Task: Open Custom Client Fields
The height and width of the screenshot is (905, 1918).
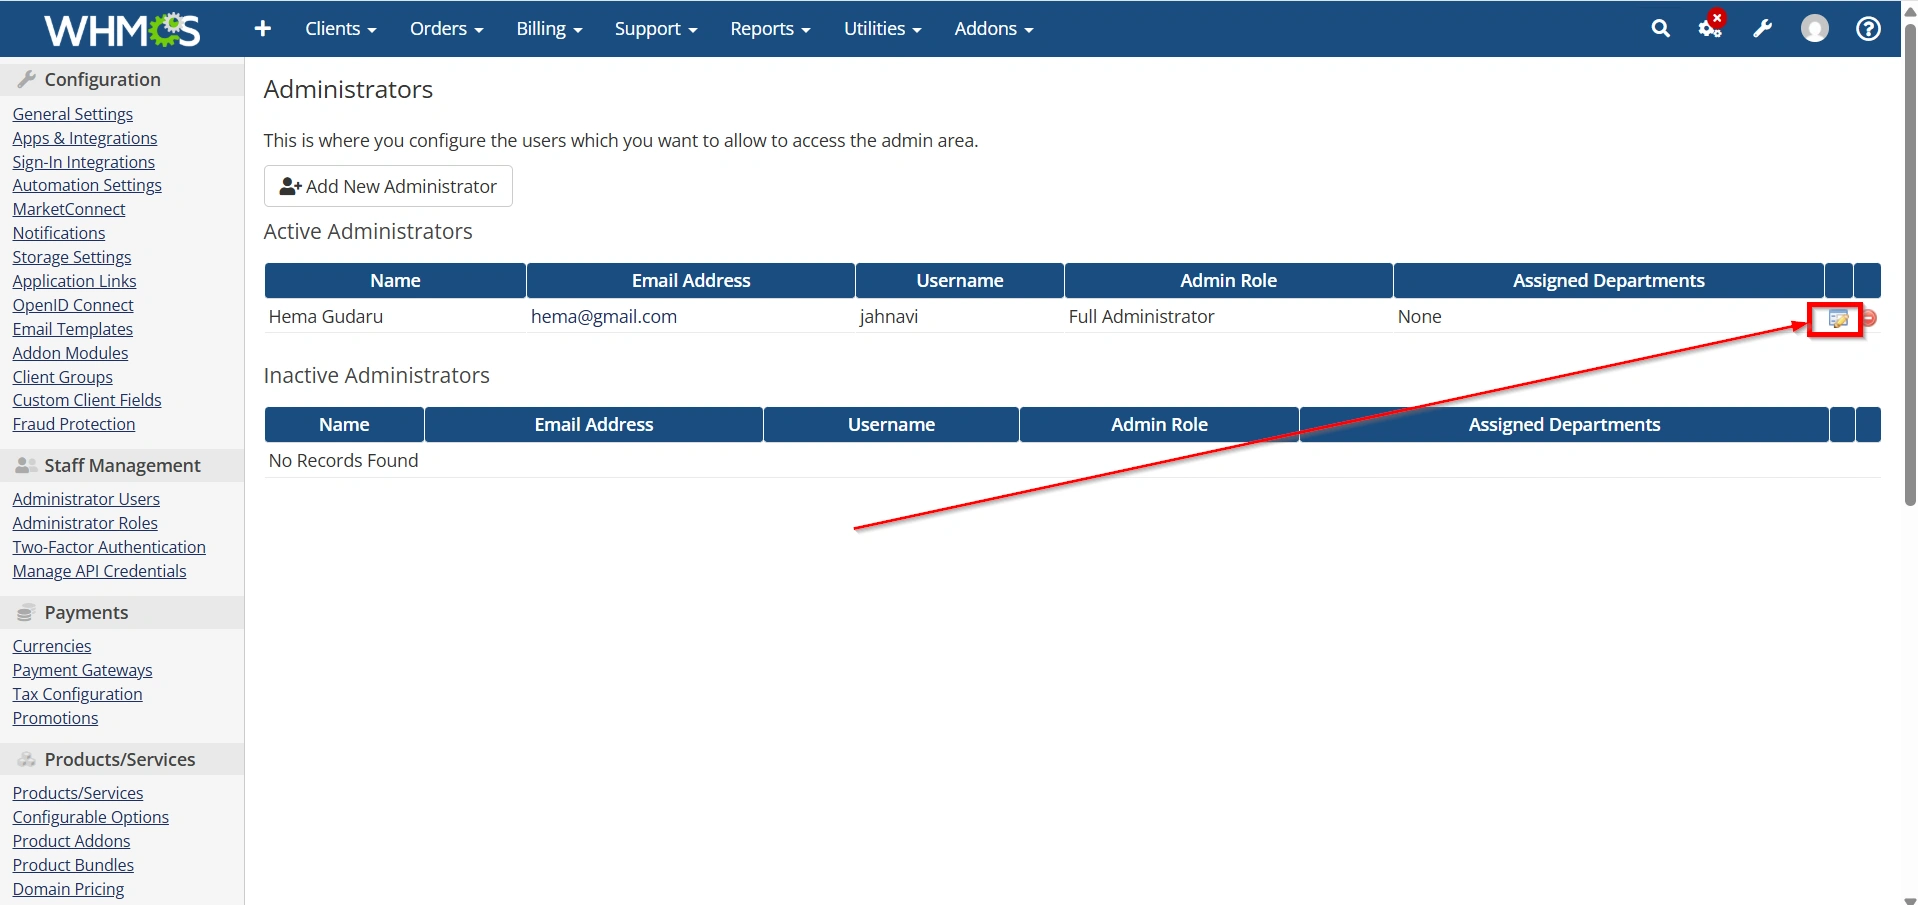Action: 86,400
